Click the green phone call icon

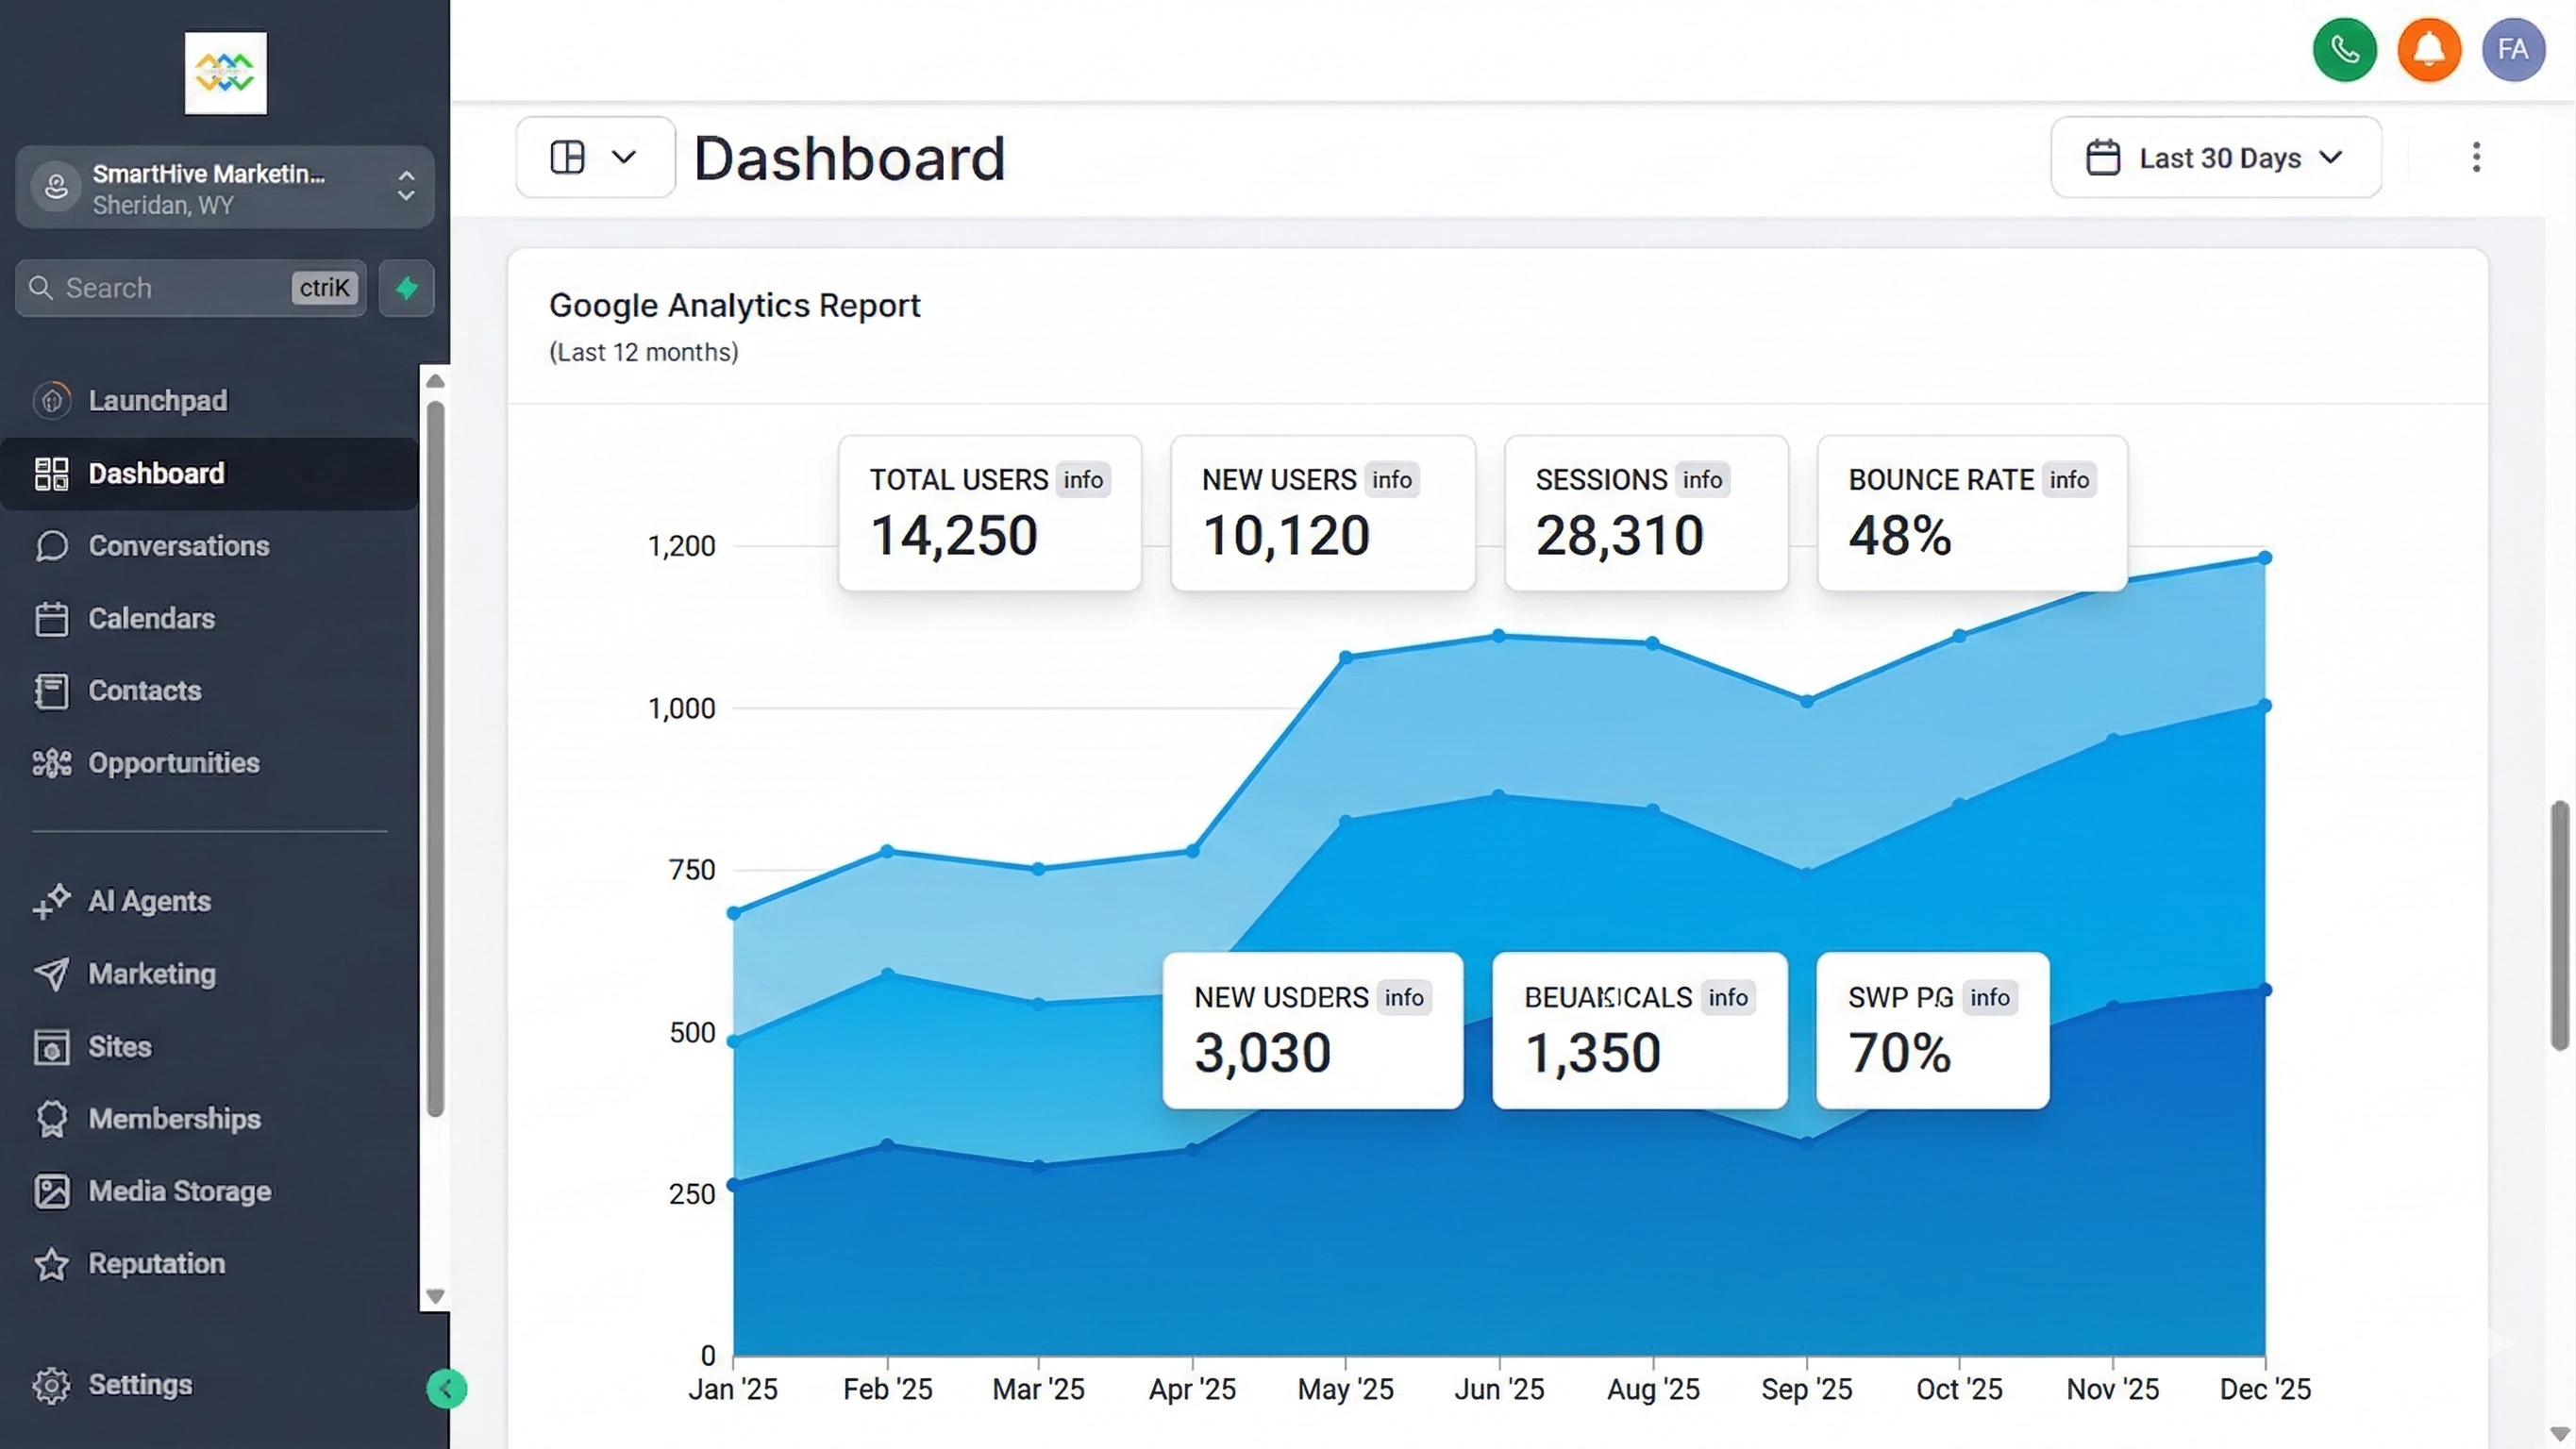pos(2344,50)
